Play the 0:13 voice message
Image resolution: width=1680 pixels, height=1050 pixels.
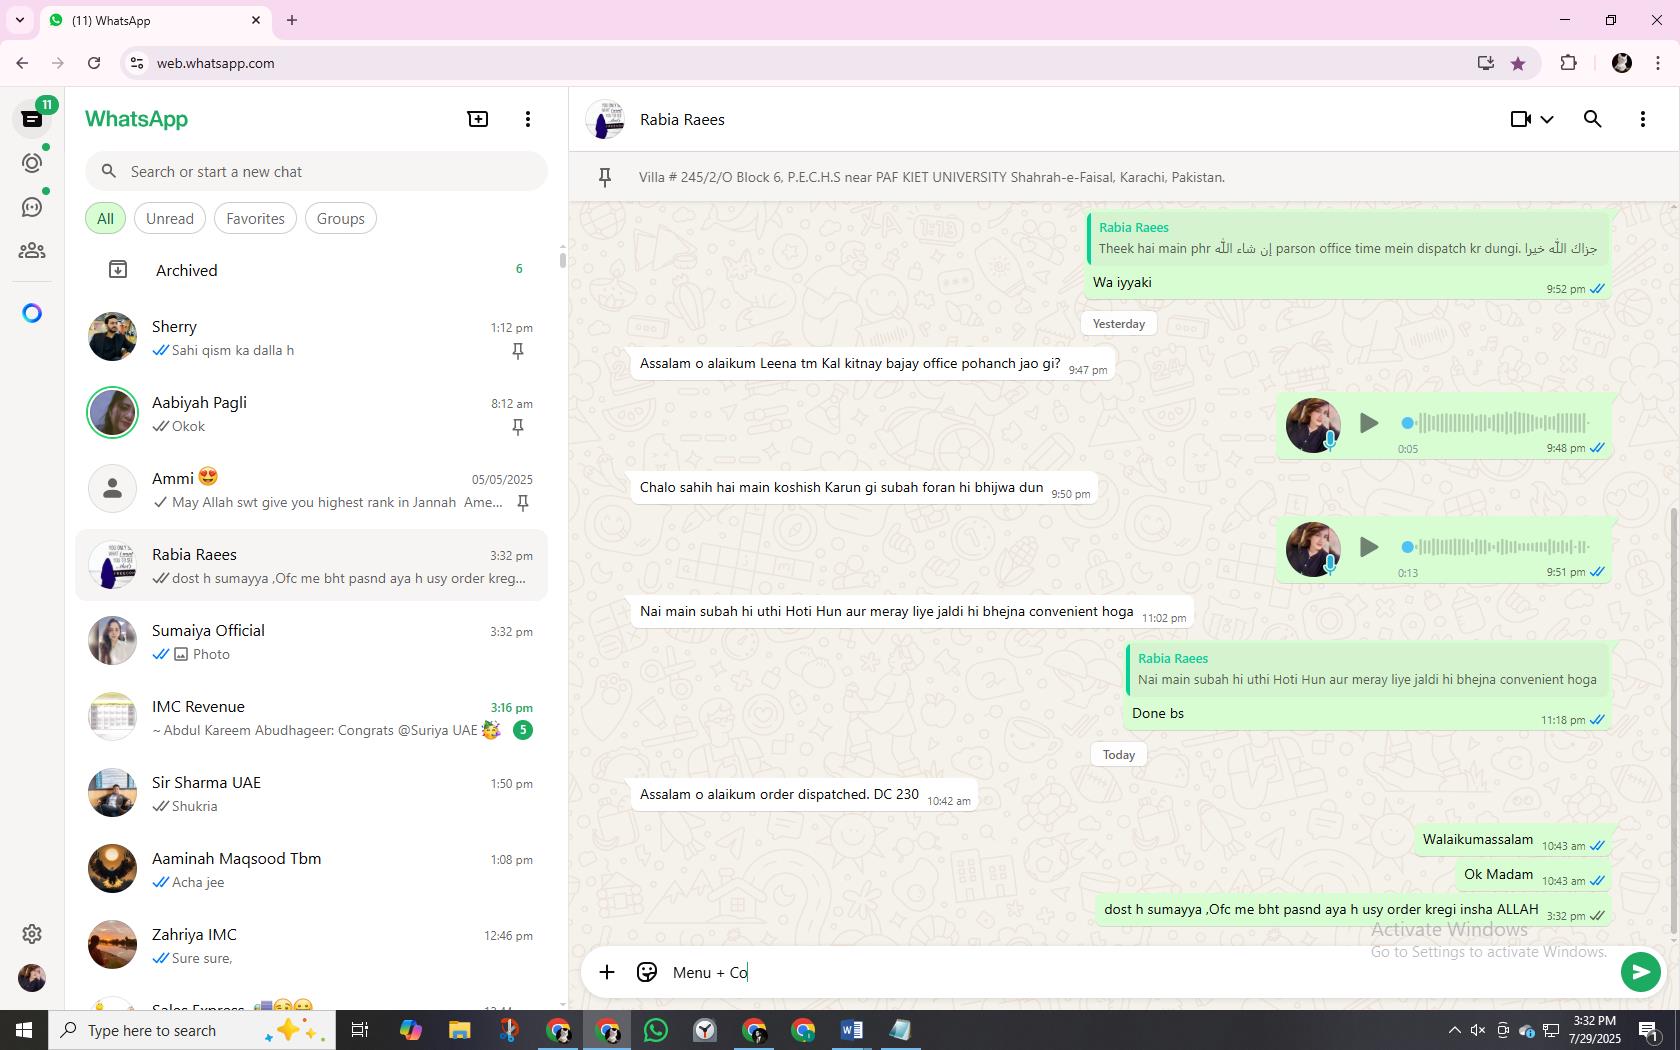pyautogui.click(x=1369, y=548)
